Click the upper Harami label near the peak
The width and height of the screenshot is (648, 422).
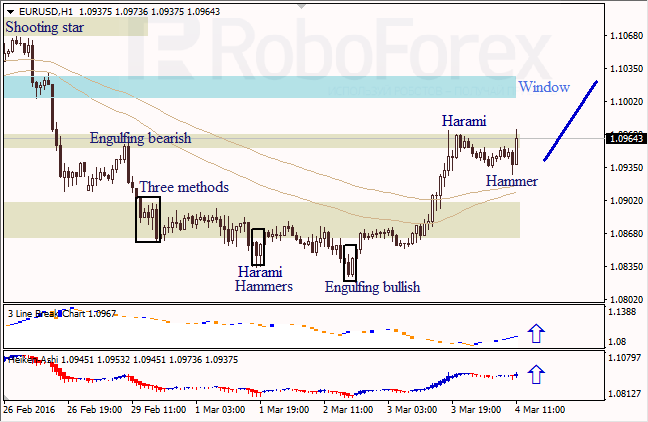pyautogui.click(x=464, y=121)
